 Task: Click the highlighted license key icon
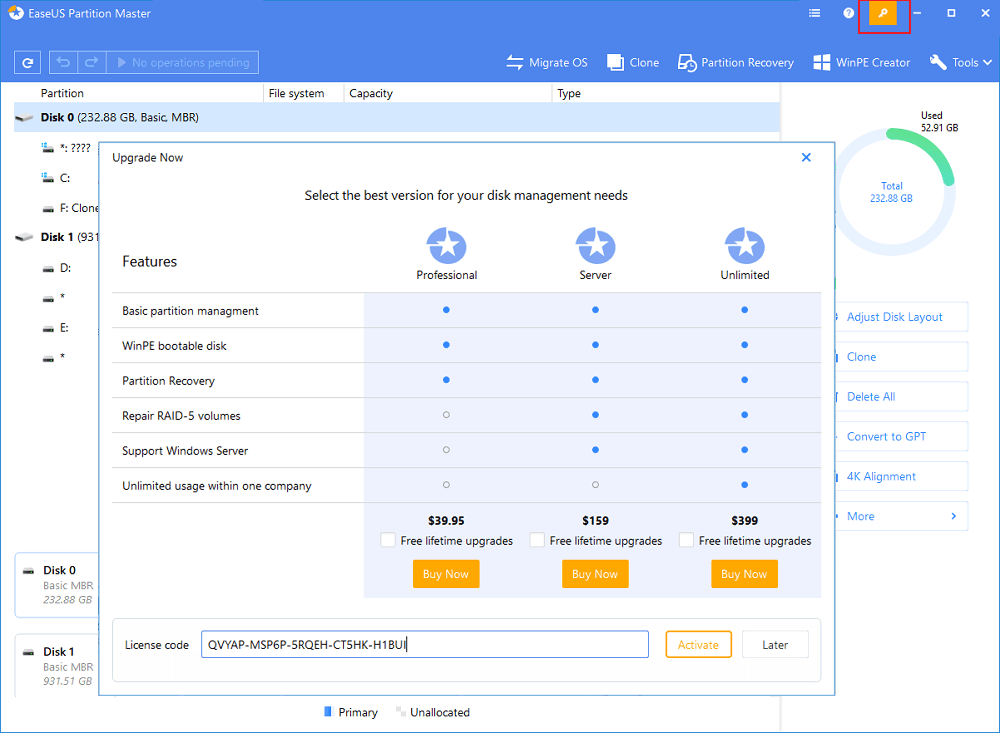tap(884, 13)
